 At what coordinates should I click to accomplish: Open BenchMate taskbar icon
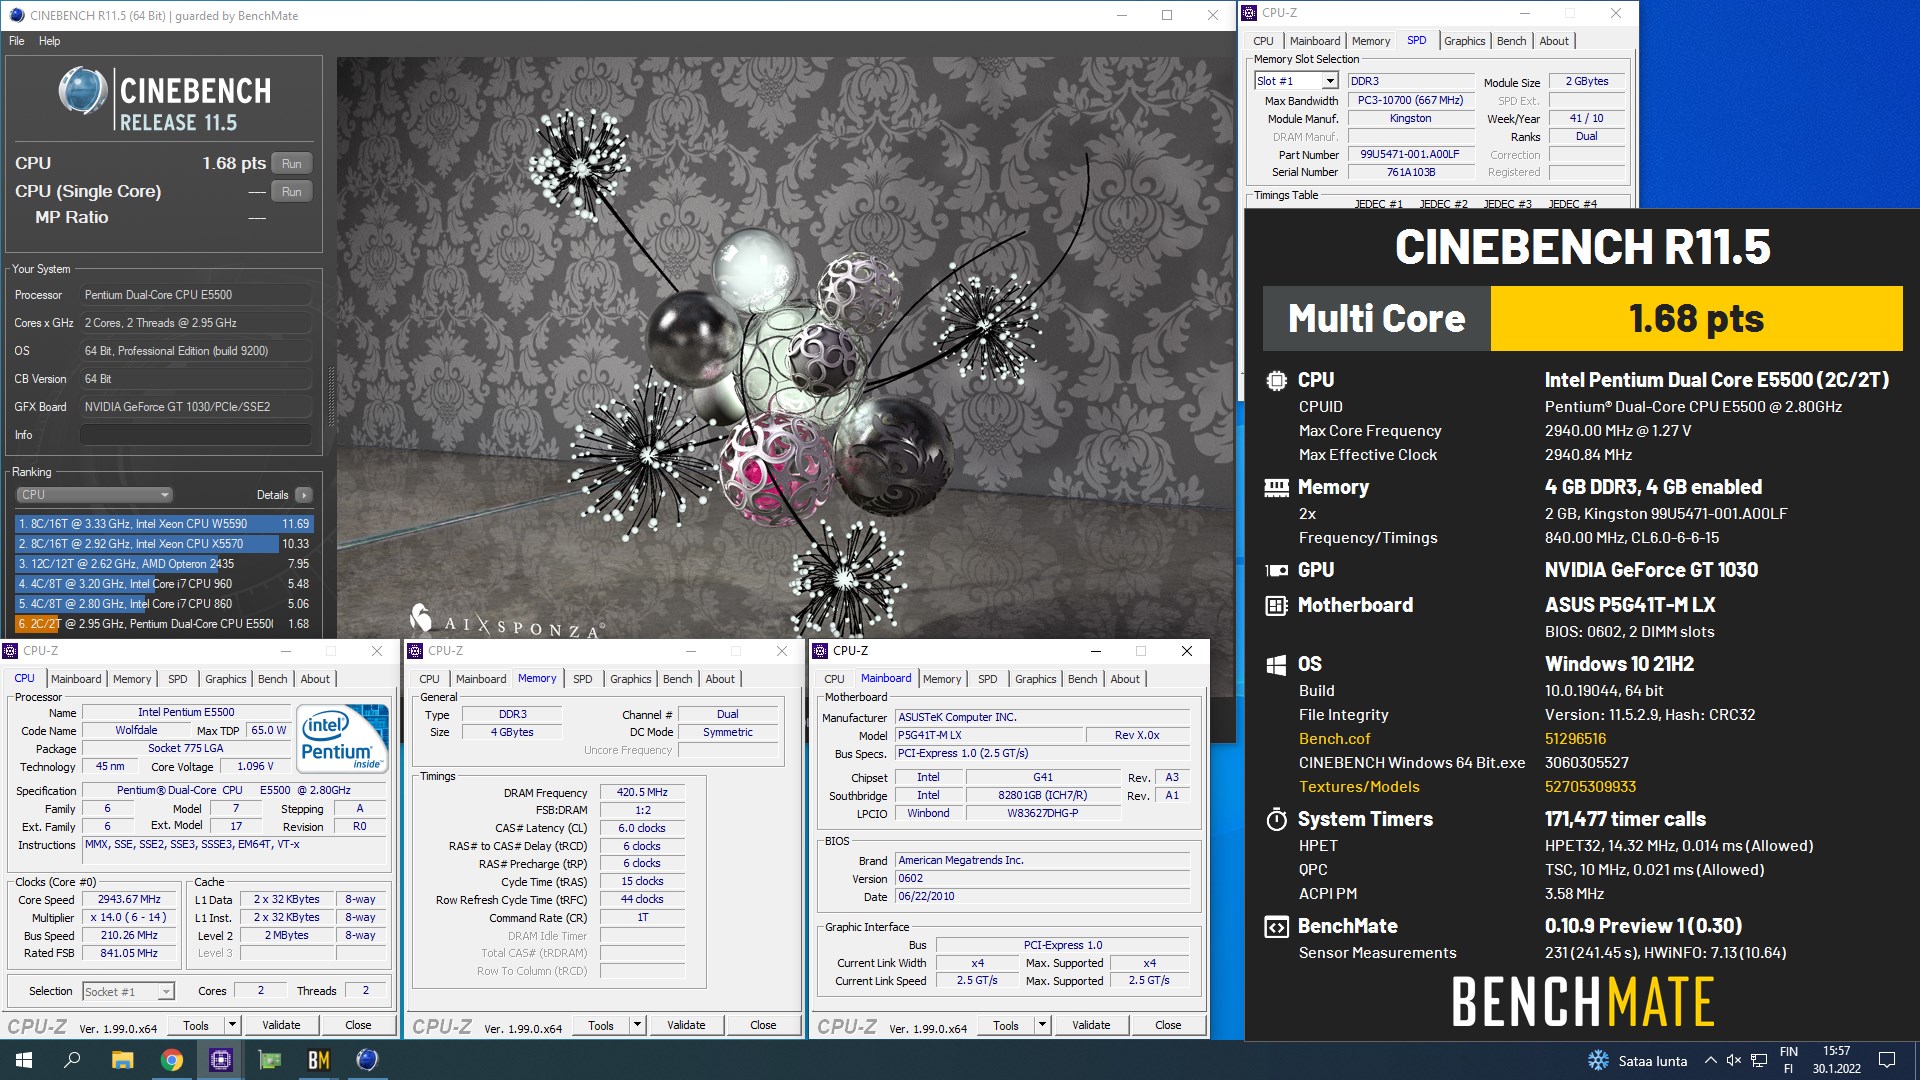pos(318,1060)
